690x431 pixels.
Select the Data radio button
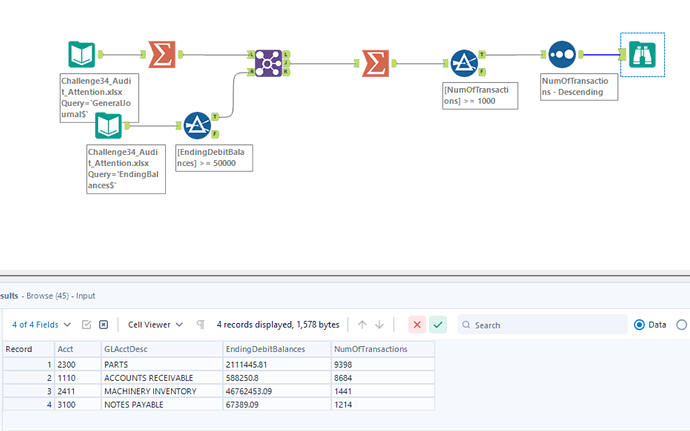tap(640, 324)
